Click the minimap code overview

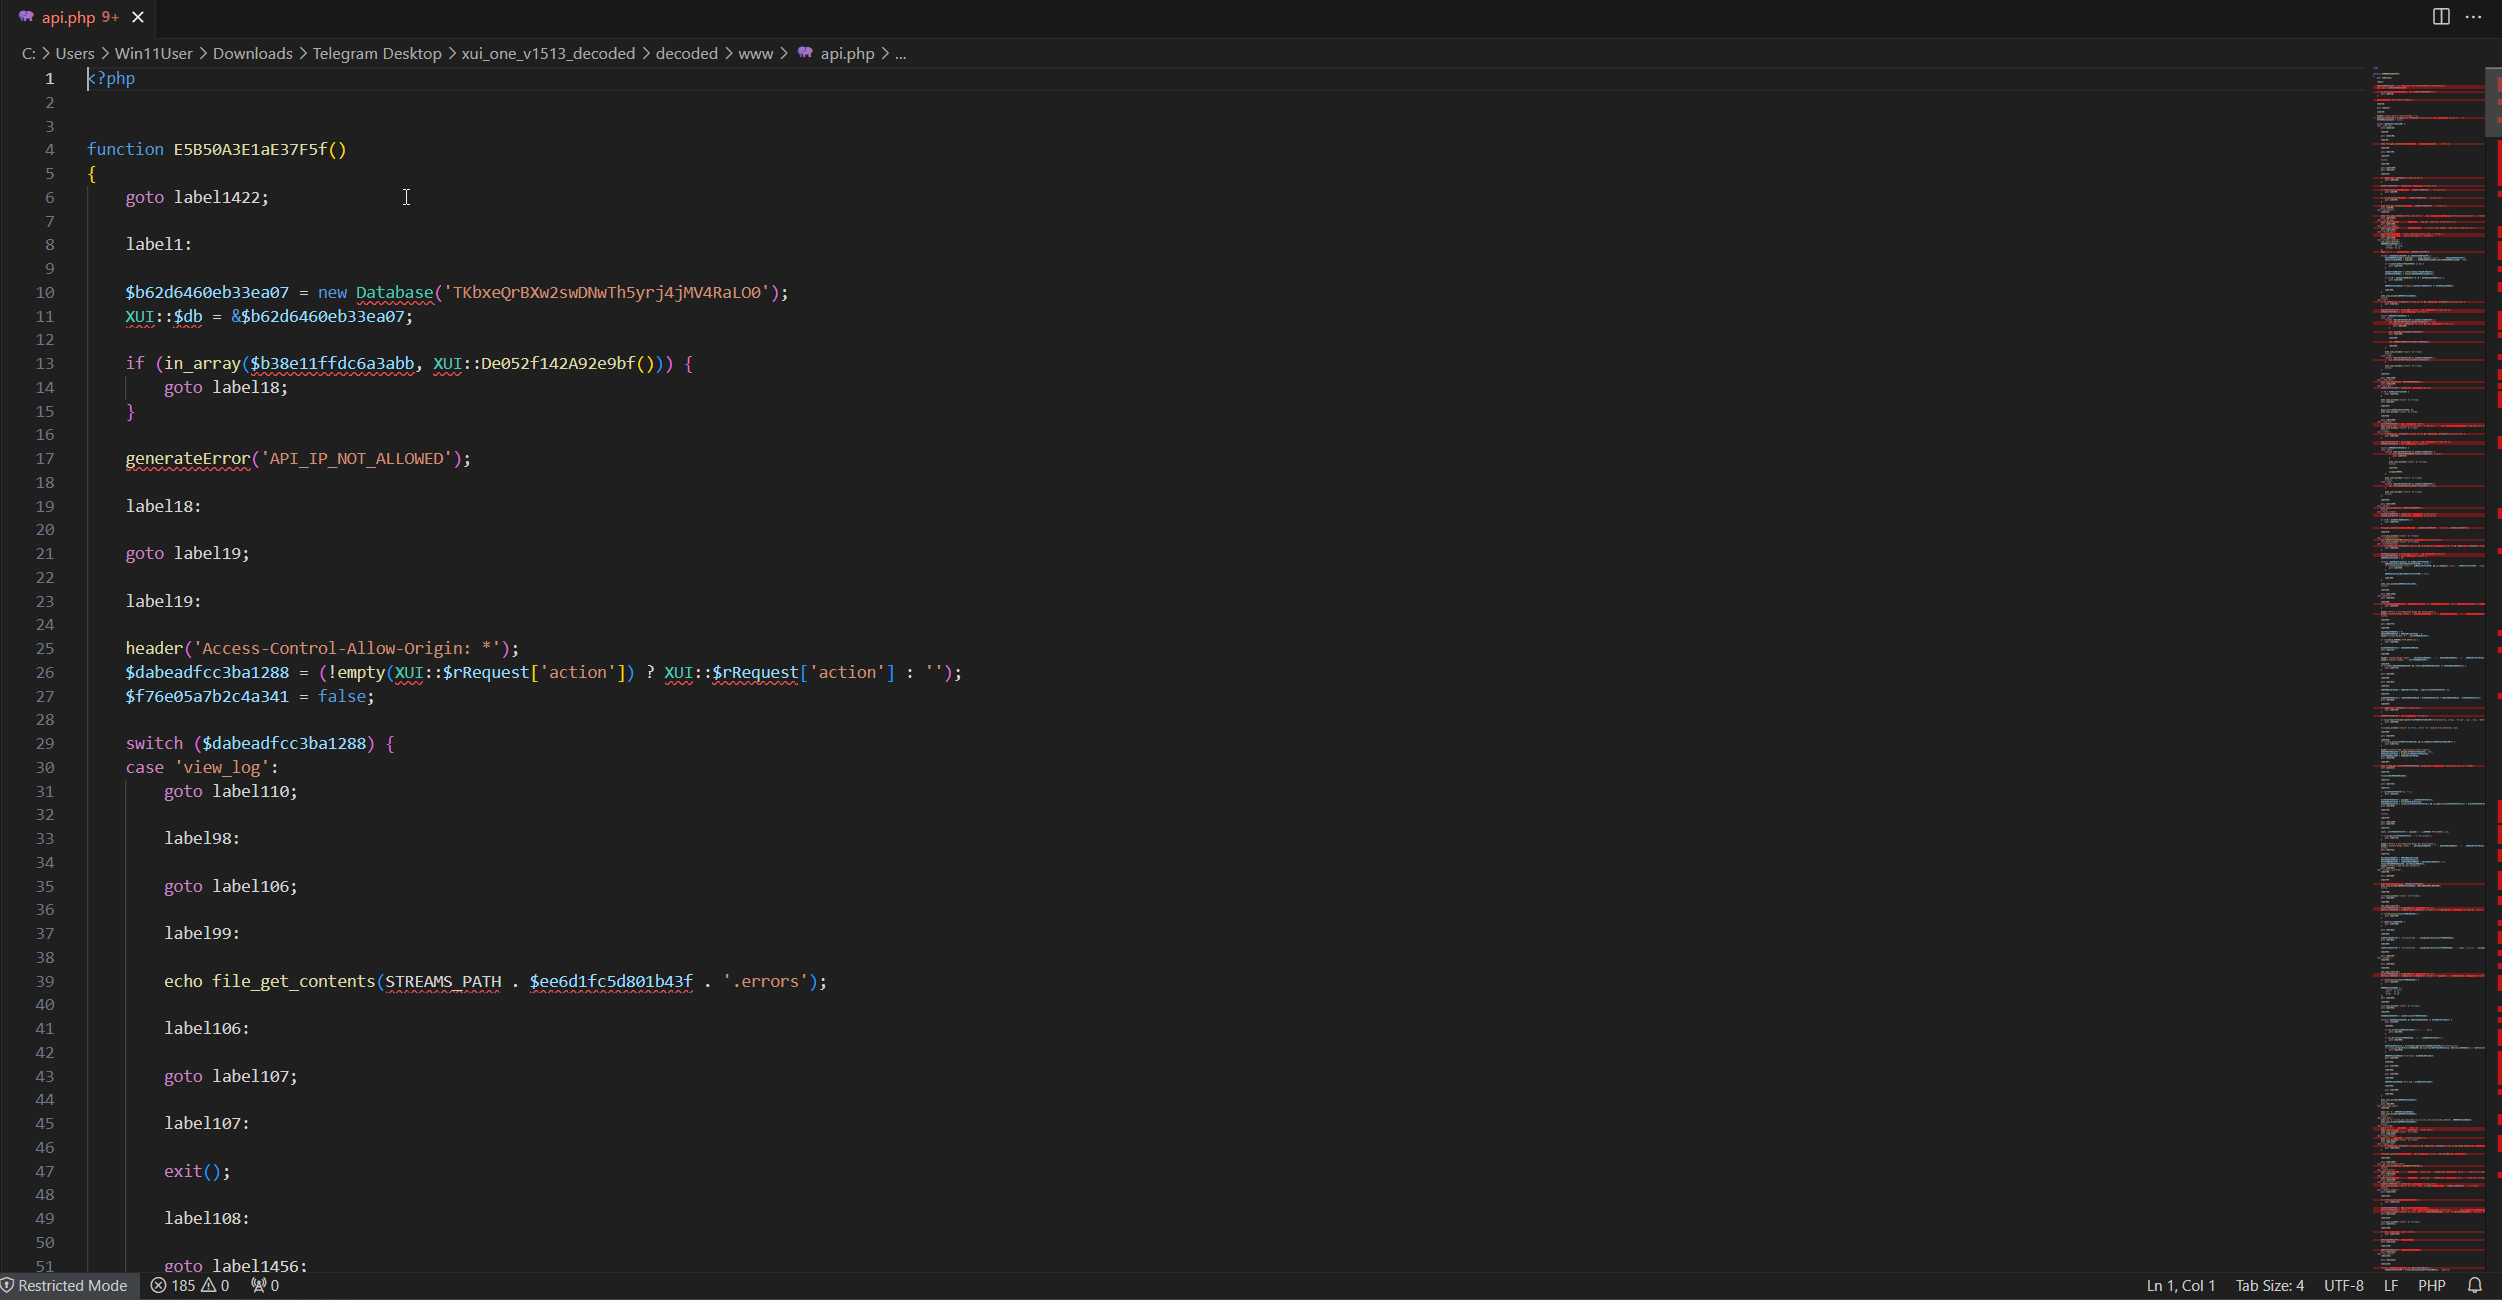[x=2427, y=670]
